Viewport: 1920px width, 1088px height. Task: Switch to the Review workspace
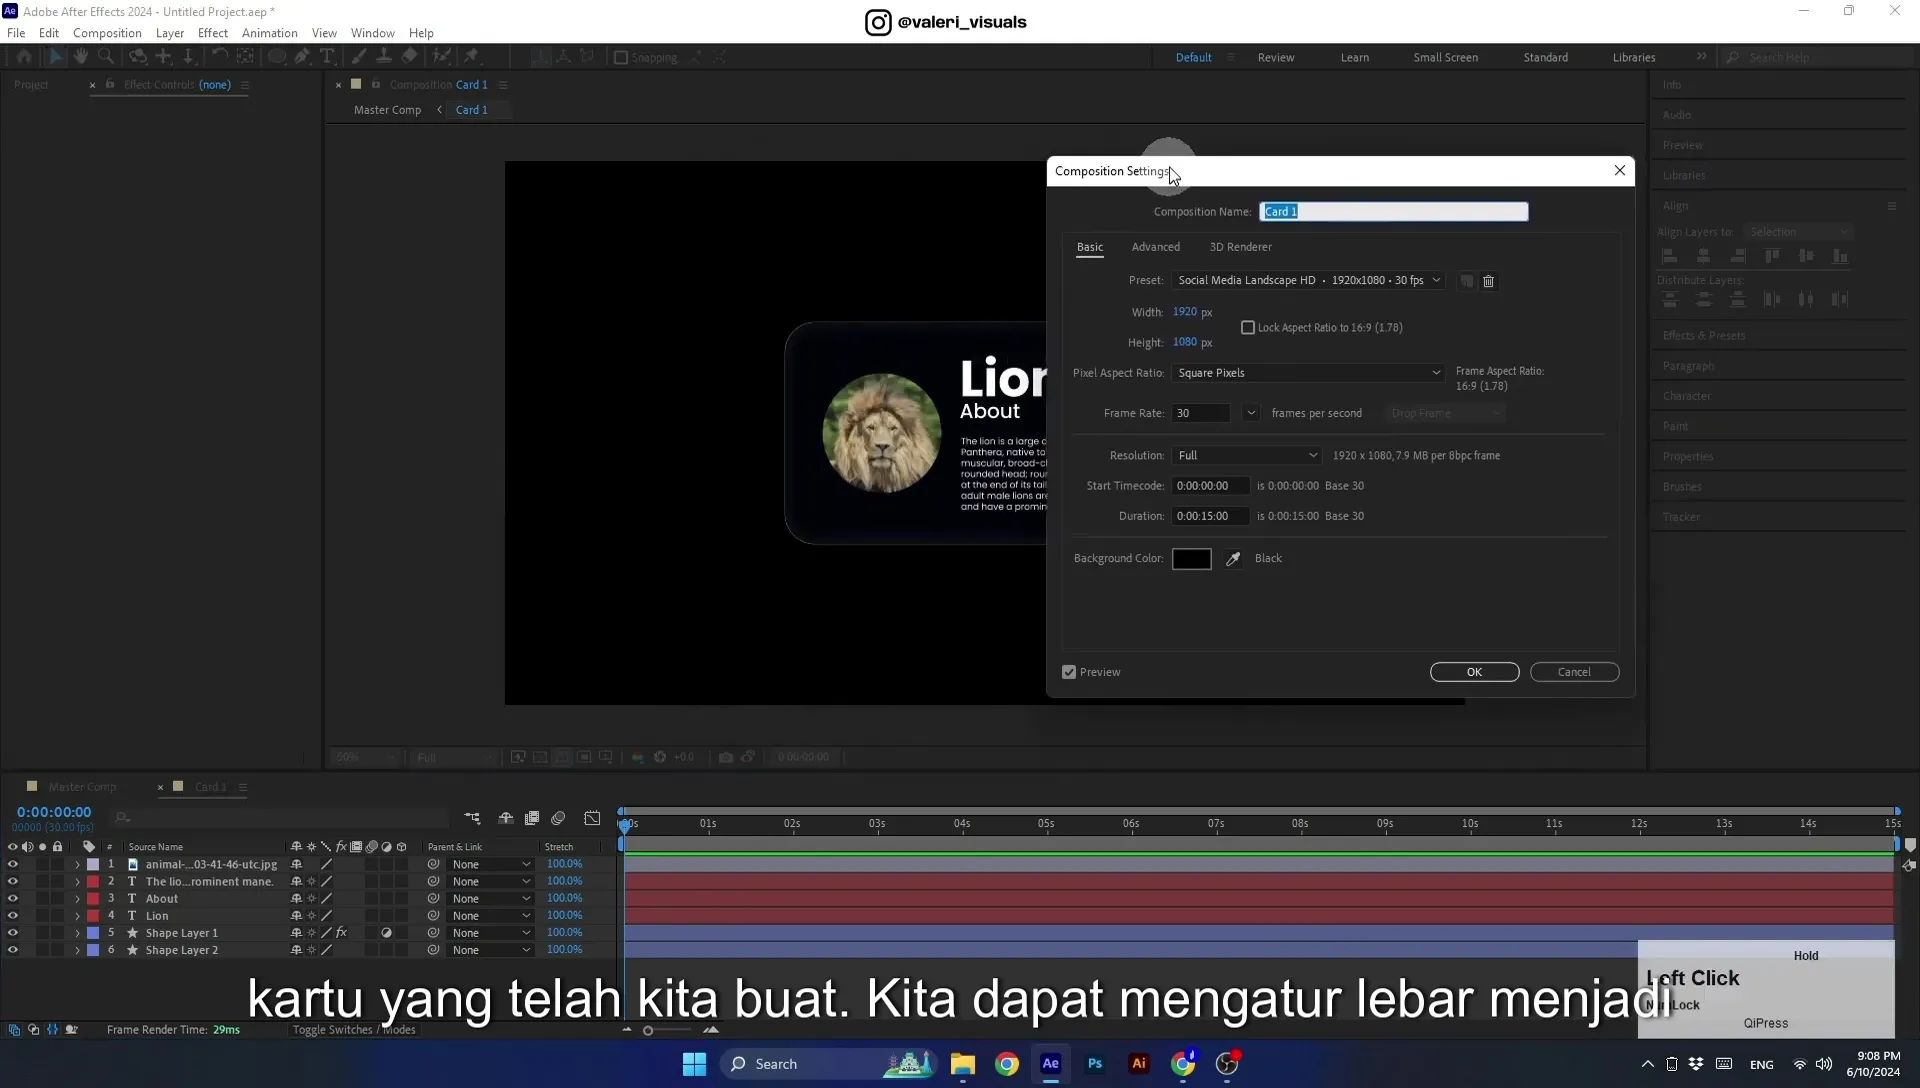1275,57
